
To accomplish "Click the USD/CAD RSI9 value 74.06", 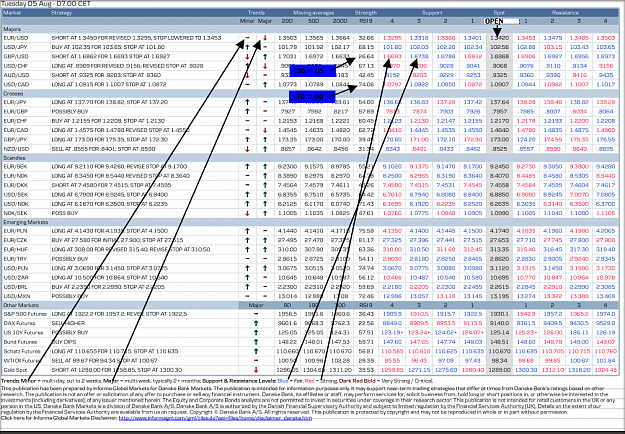I will (366, 84).
